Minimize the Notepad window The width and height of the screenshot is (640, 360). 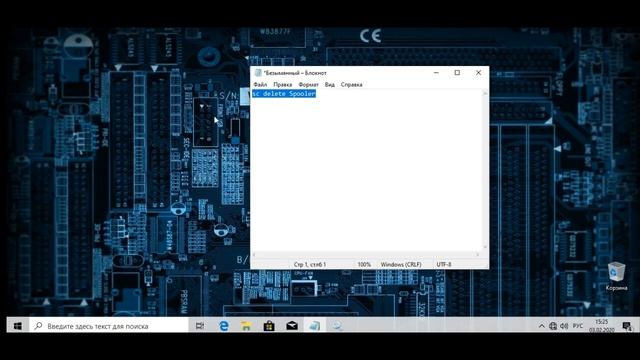click(436, 73)
